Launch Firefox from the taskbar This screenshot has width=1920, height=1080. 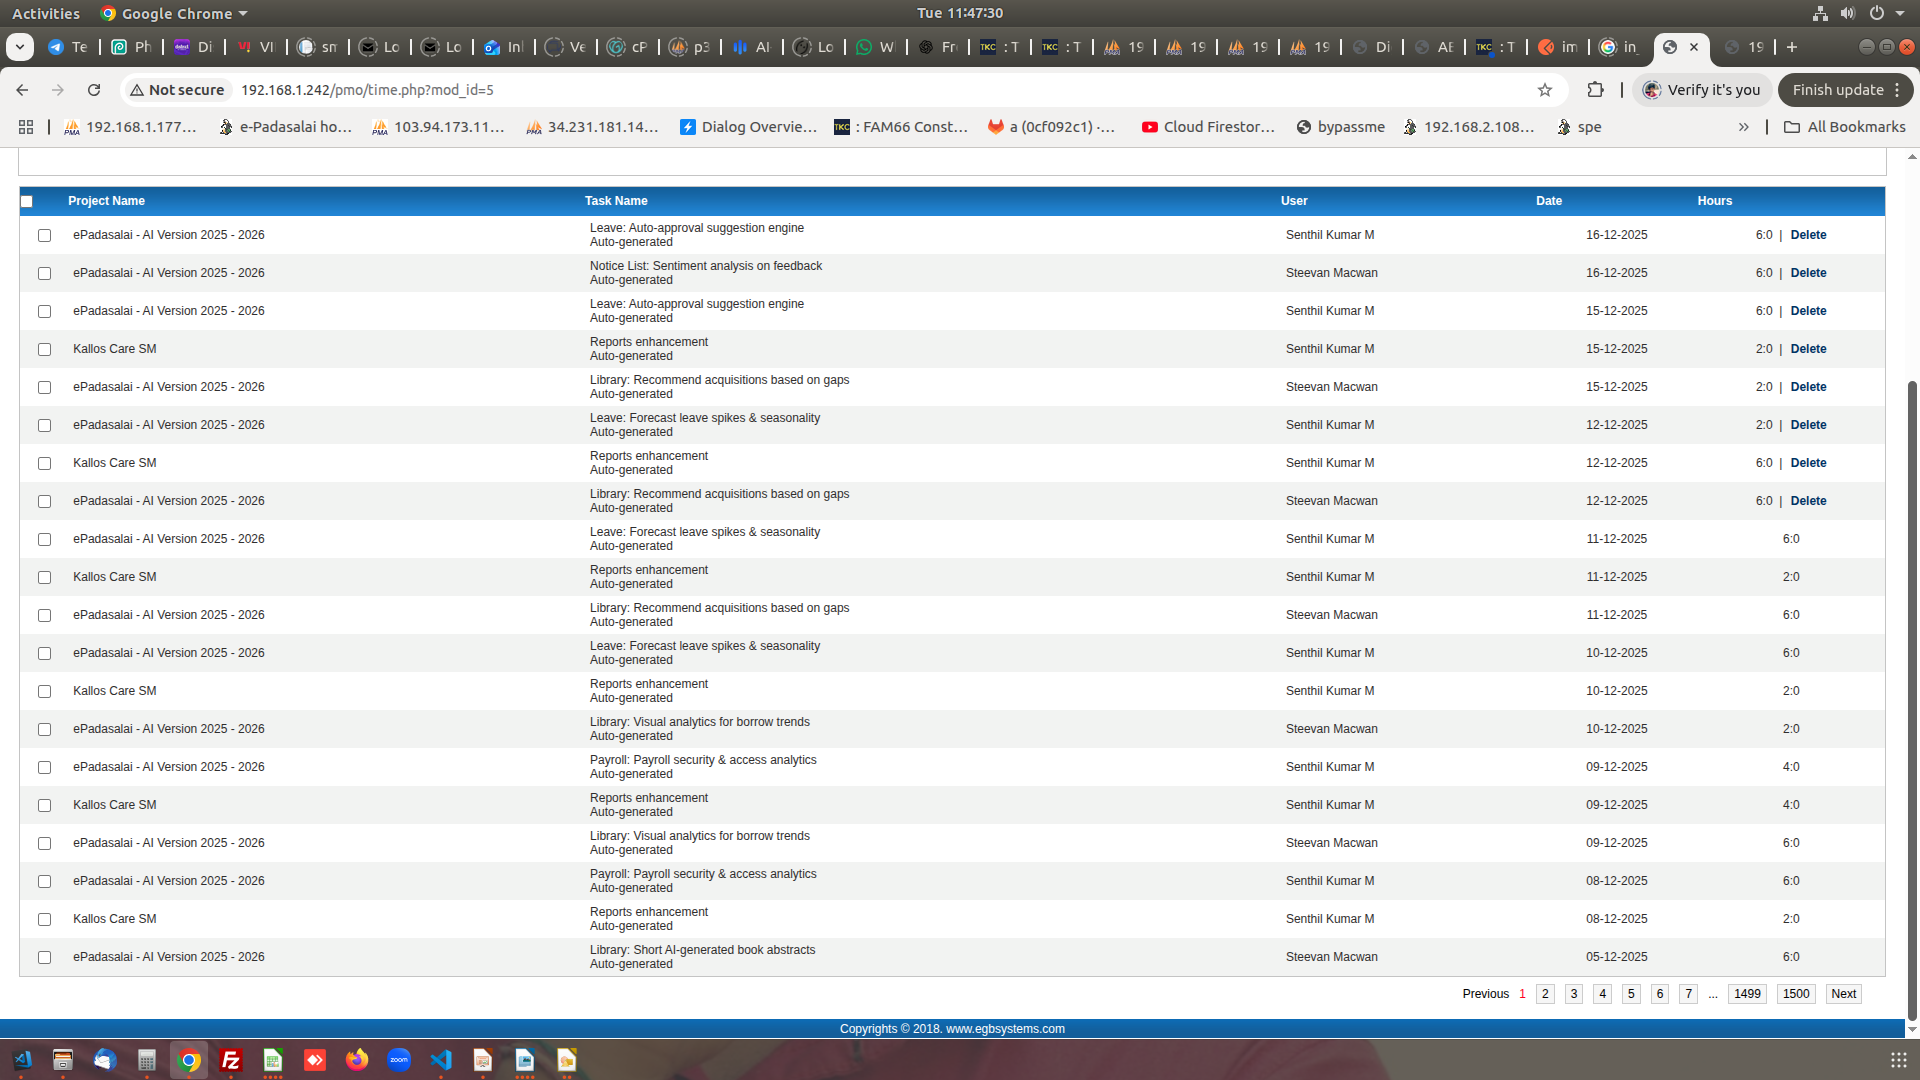point(357,1060)
